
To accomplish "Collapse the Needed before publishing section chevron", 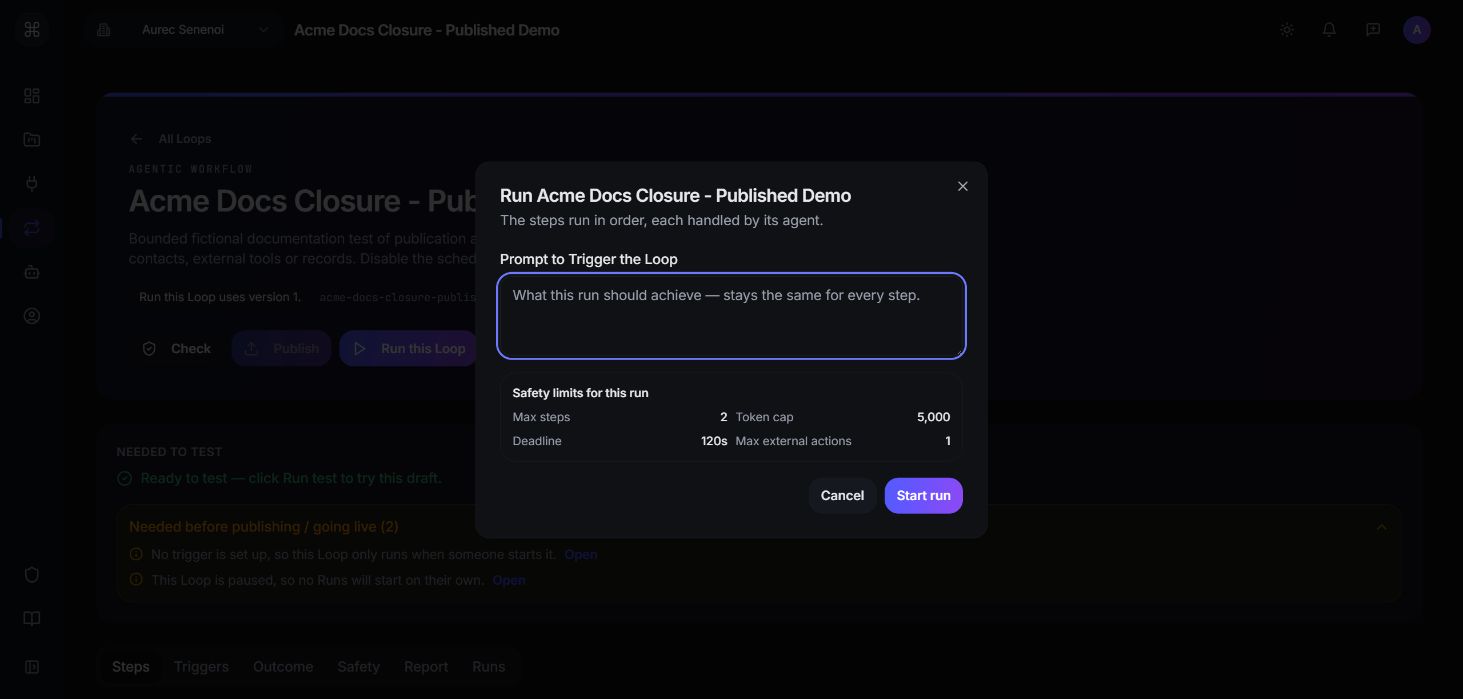I will coord(1382,527).
